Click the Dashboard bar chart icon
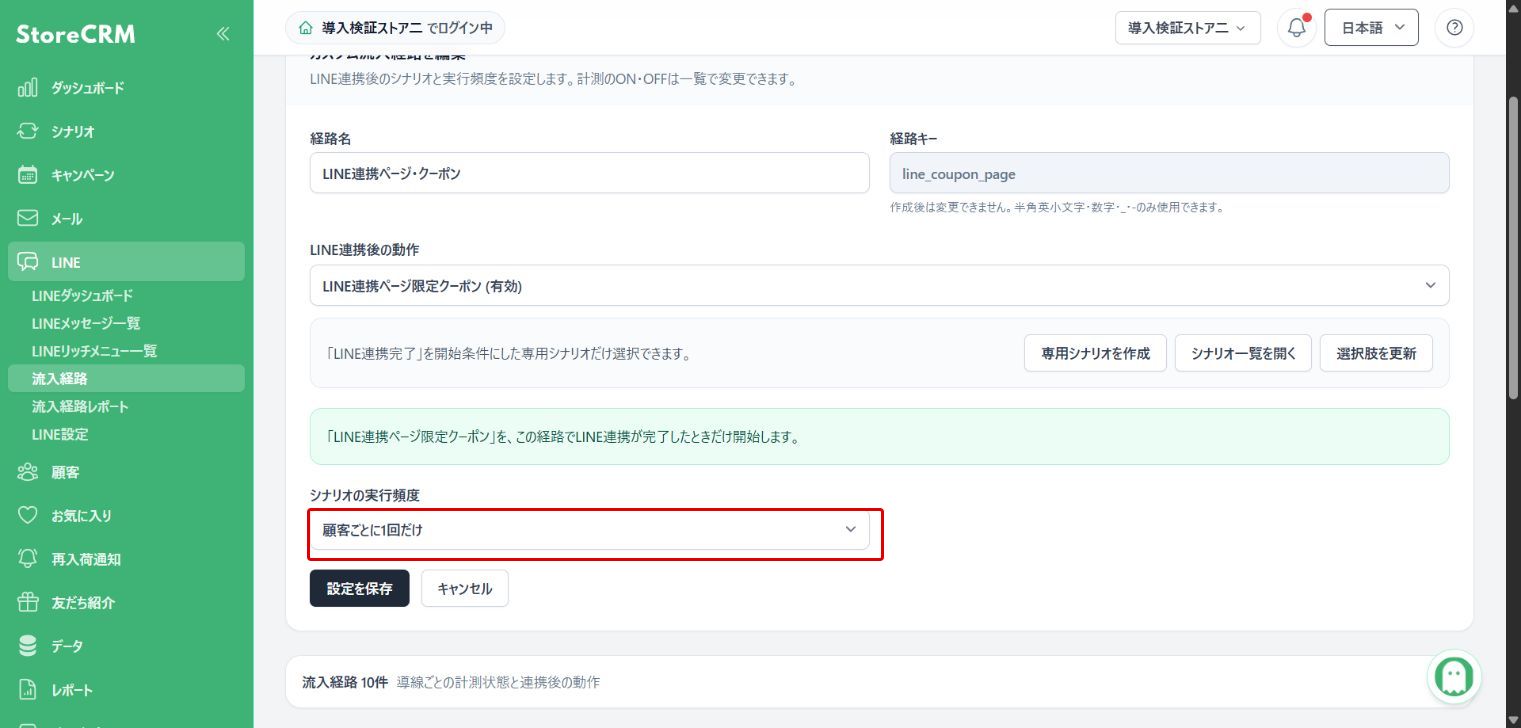The image size is (1521, 728). click(28, 88)
